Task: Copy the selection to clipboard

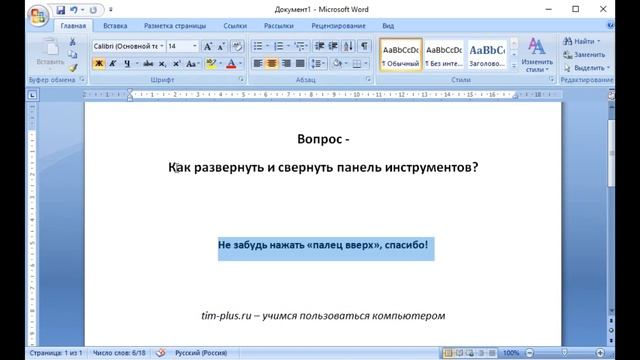Action: pos(73,54)
